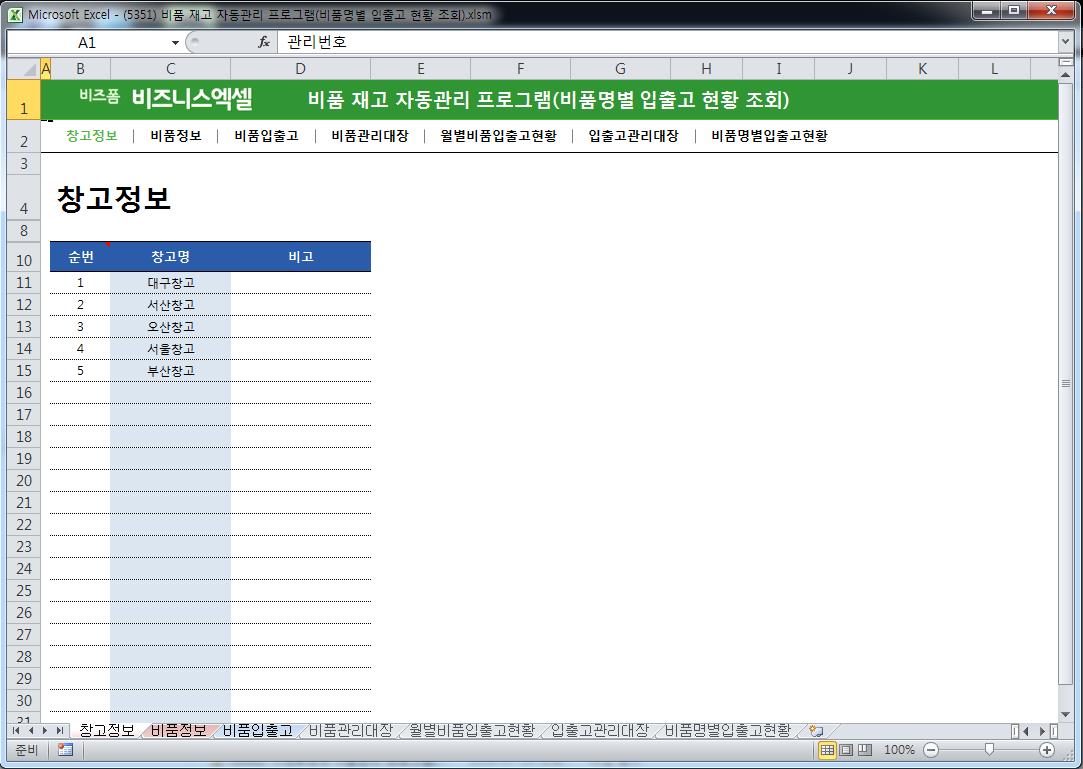Click the 월별비품입출고현황 navigation link
Viewport: 1083px width, 769px height.
499,136
